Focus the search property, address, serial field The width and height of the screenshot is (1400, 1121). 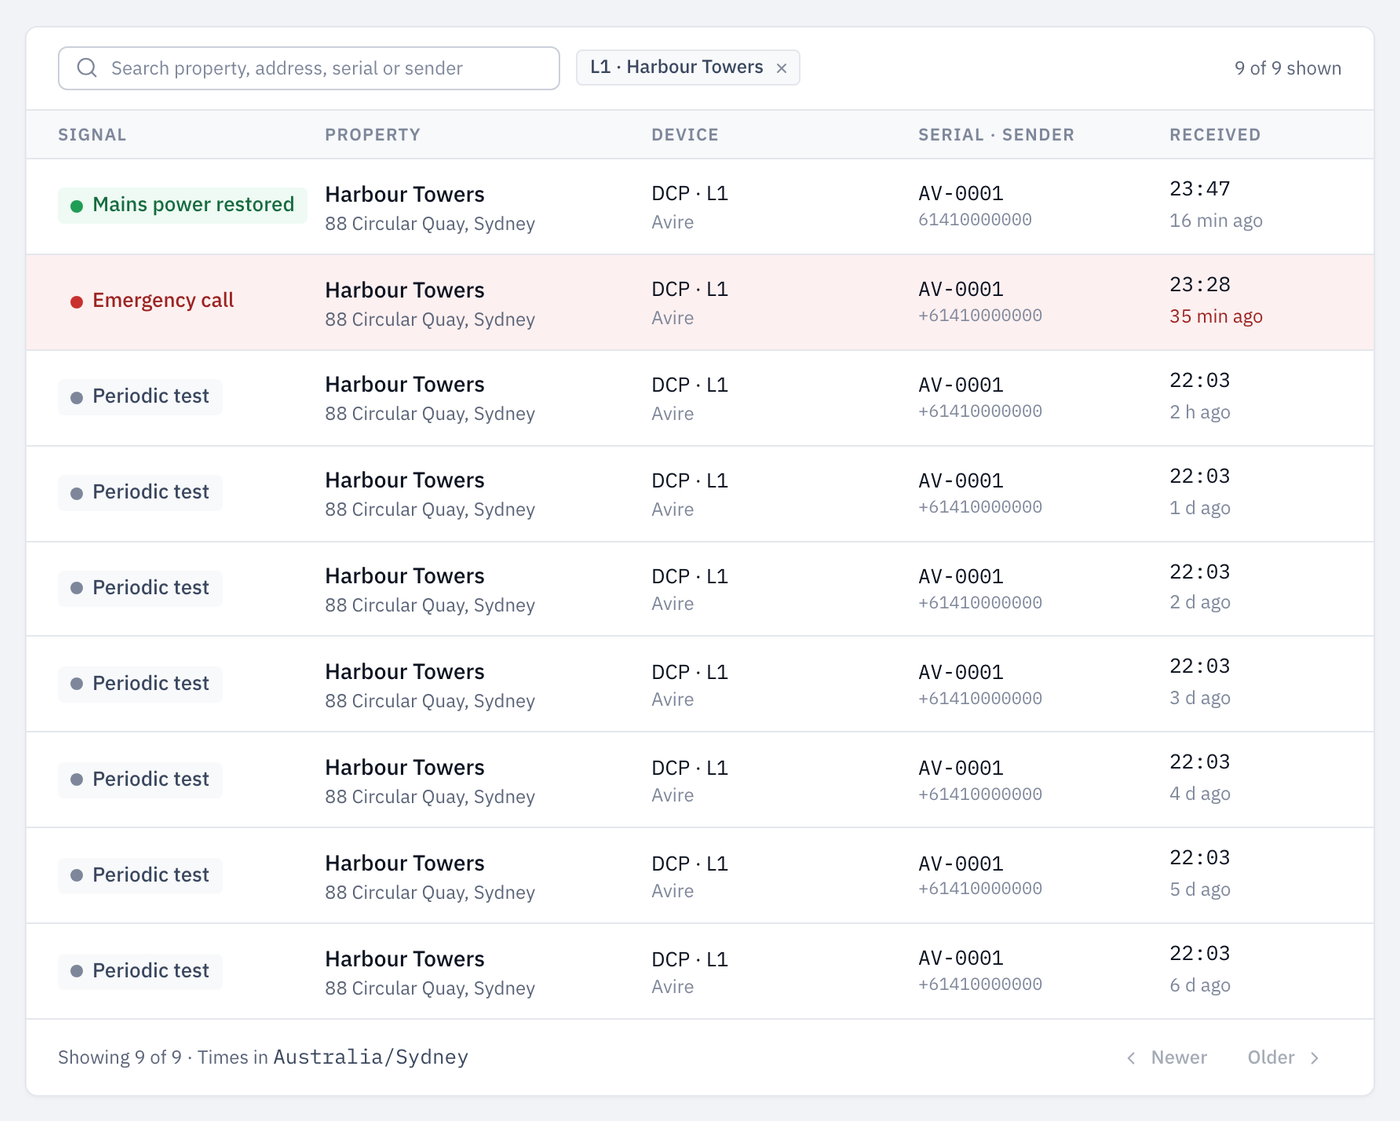[x=309, y=68]
